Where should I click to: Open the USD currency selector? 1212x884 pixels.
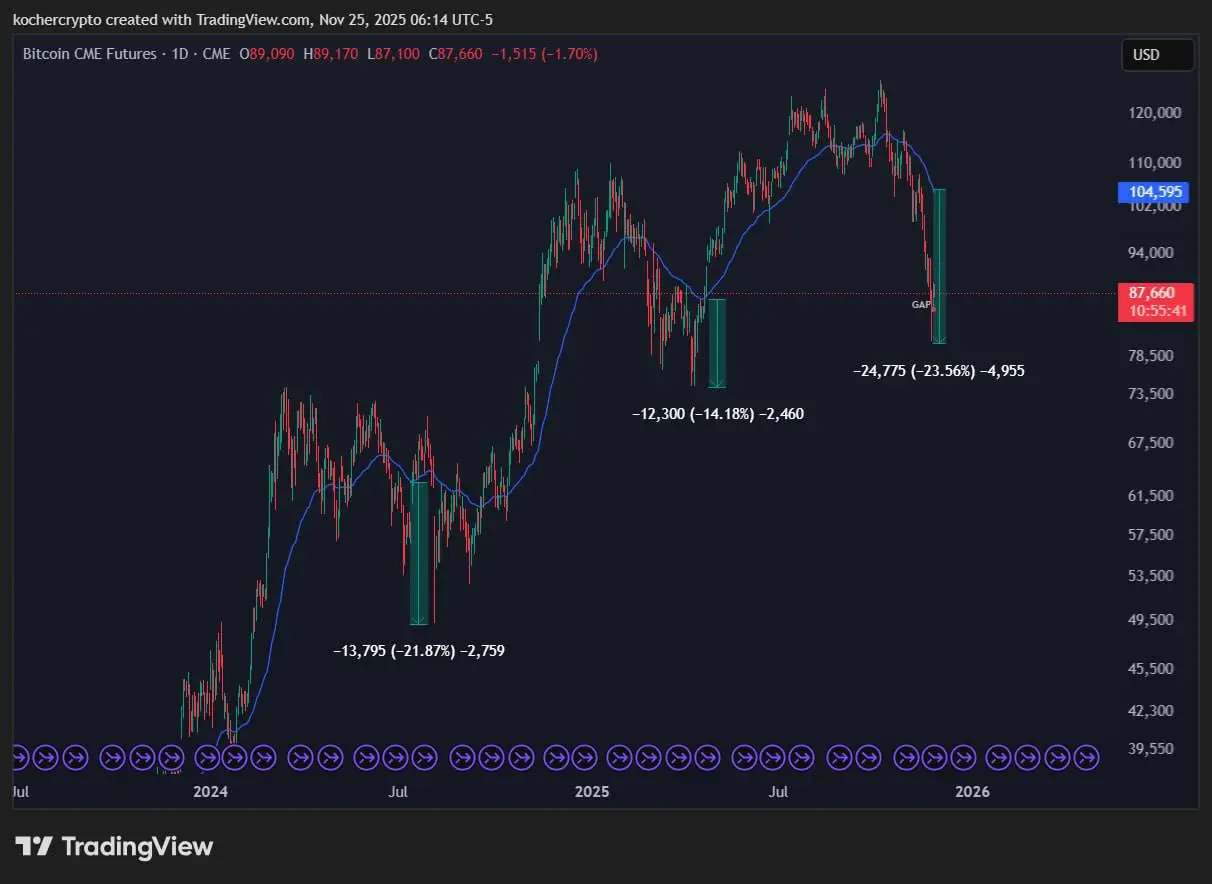point(1157,55)
